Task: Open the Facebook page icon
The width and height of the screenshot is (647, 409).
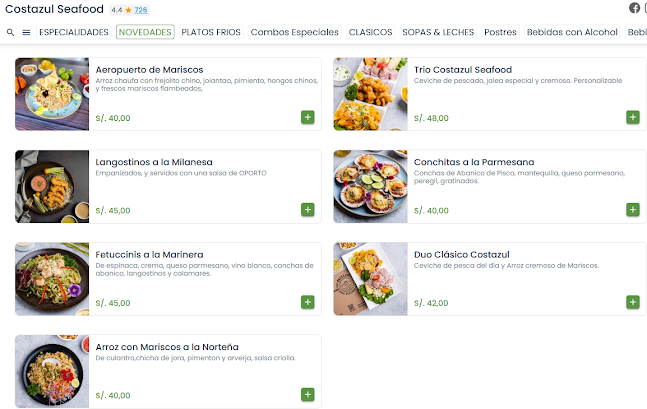Action: pyautogui.click(x=634, y=8)
